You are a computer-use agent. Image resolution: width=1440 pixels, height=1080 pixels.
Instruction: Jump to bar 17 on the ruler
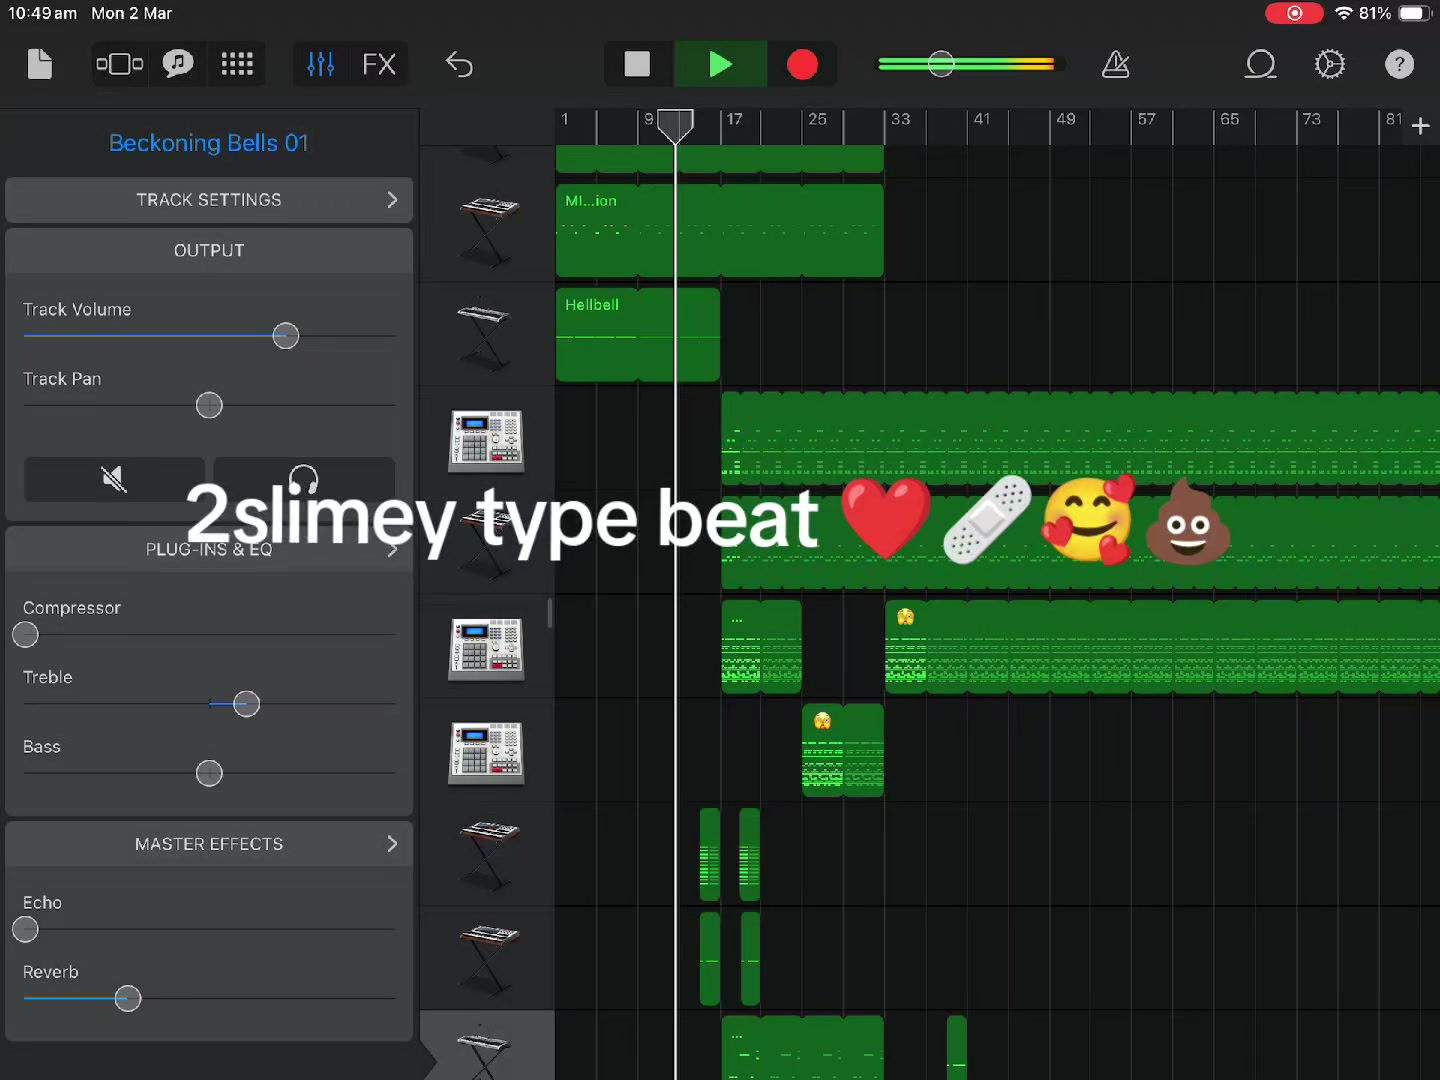point(734,120)
